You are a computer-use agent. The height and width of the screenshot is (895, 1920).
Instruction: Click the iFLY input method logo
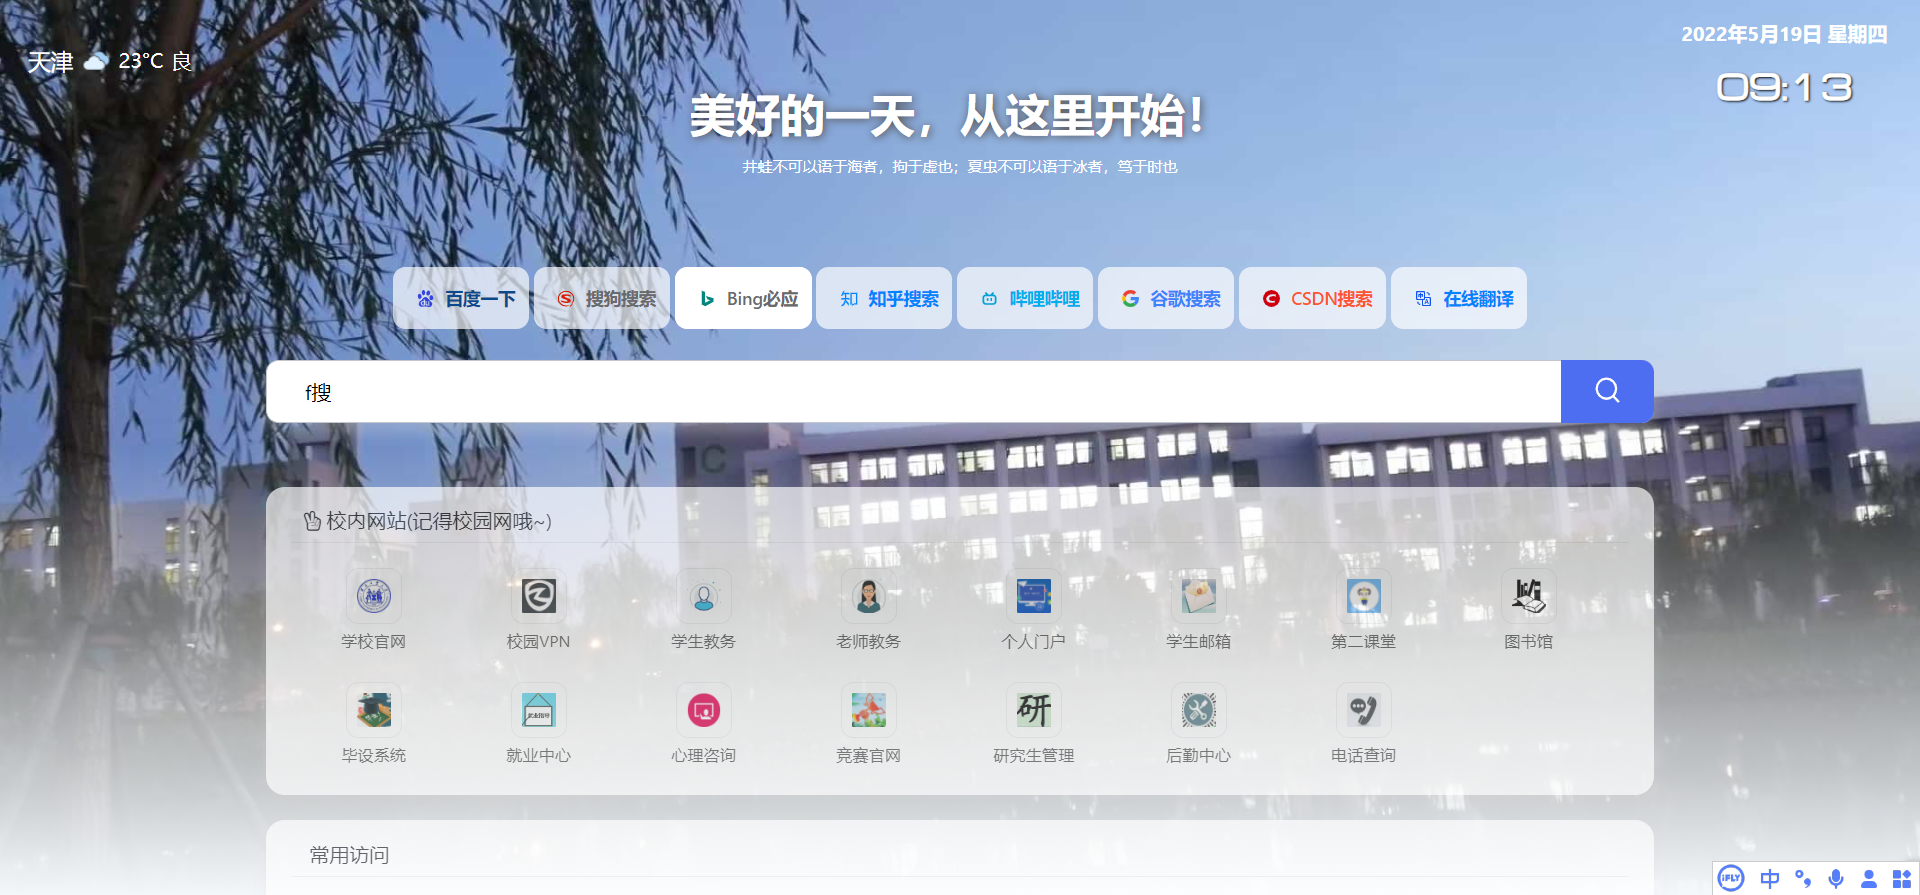[x=1731, y=879]
